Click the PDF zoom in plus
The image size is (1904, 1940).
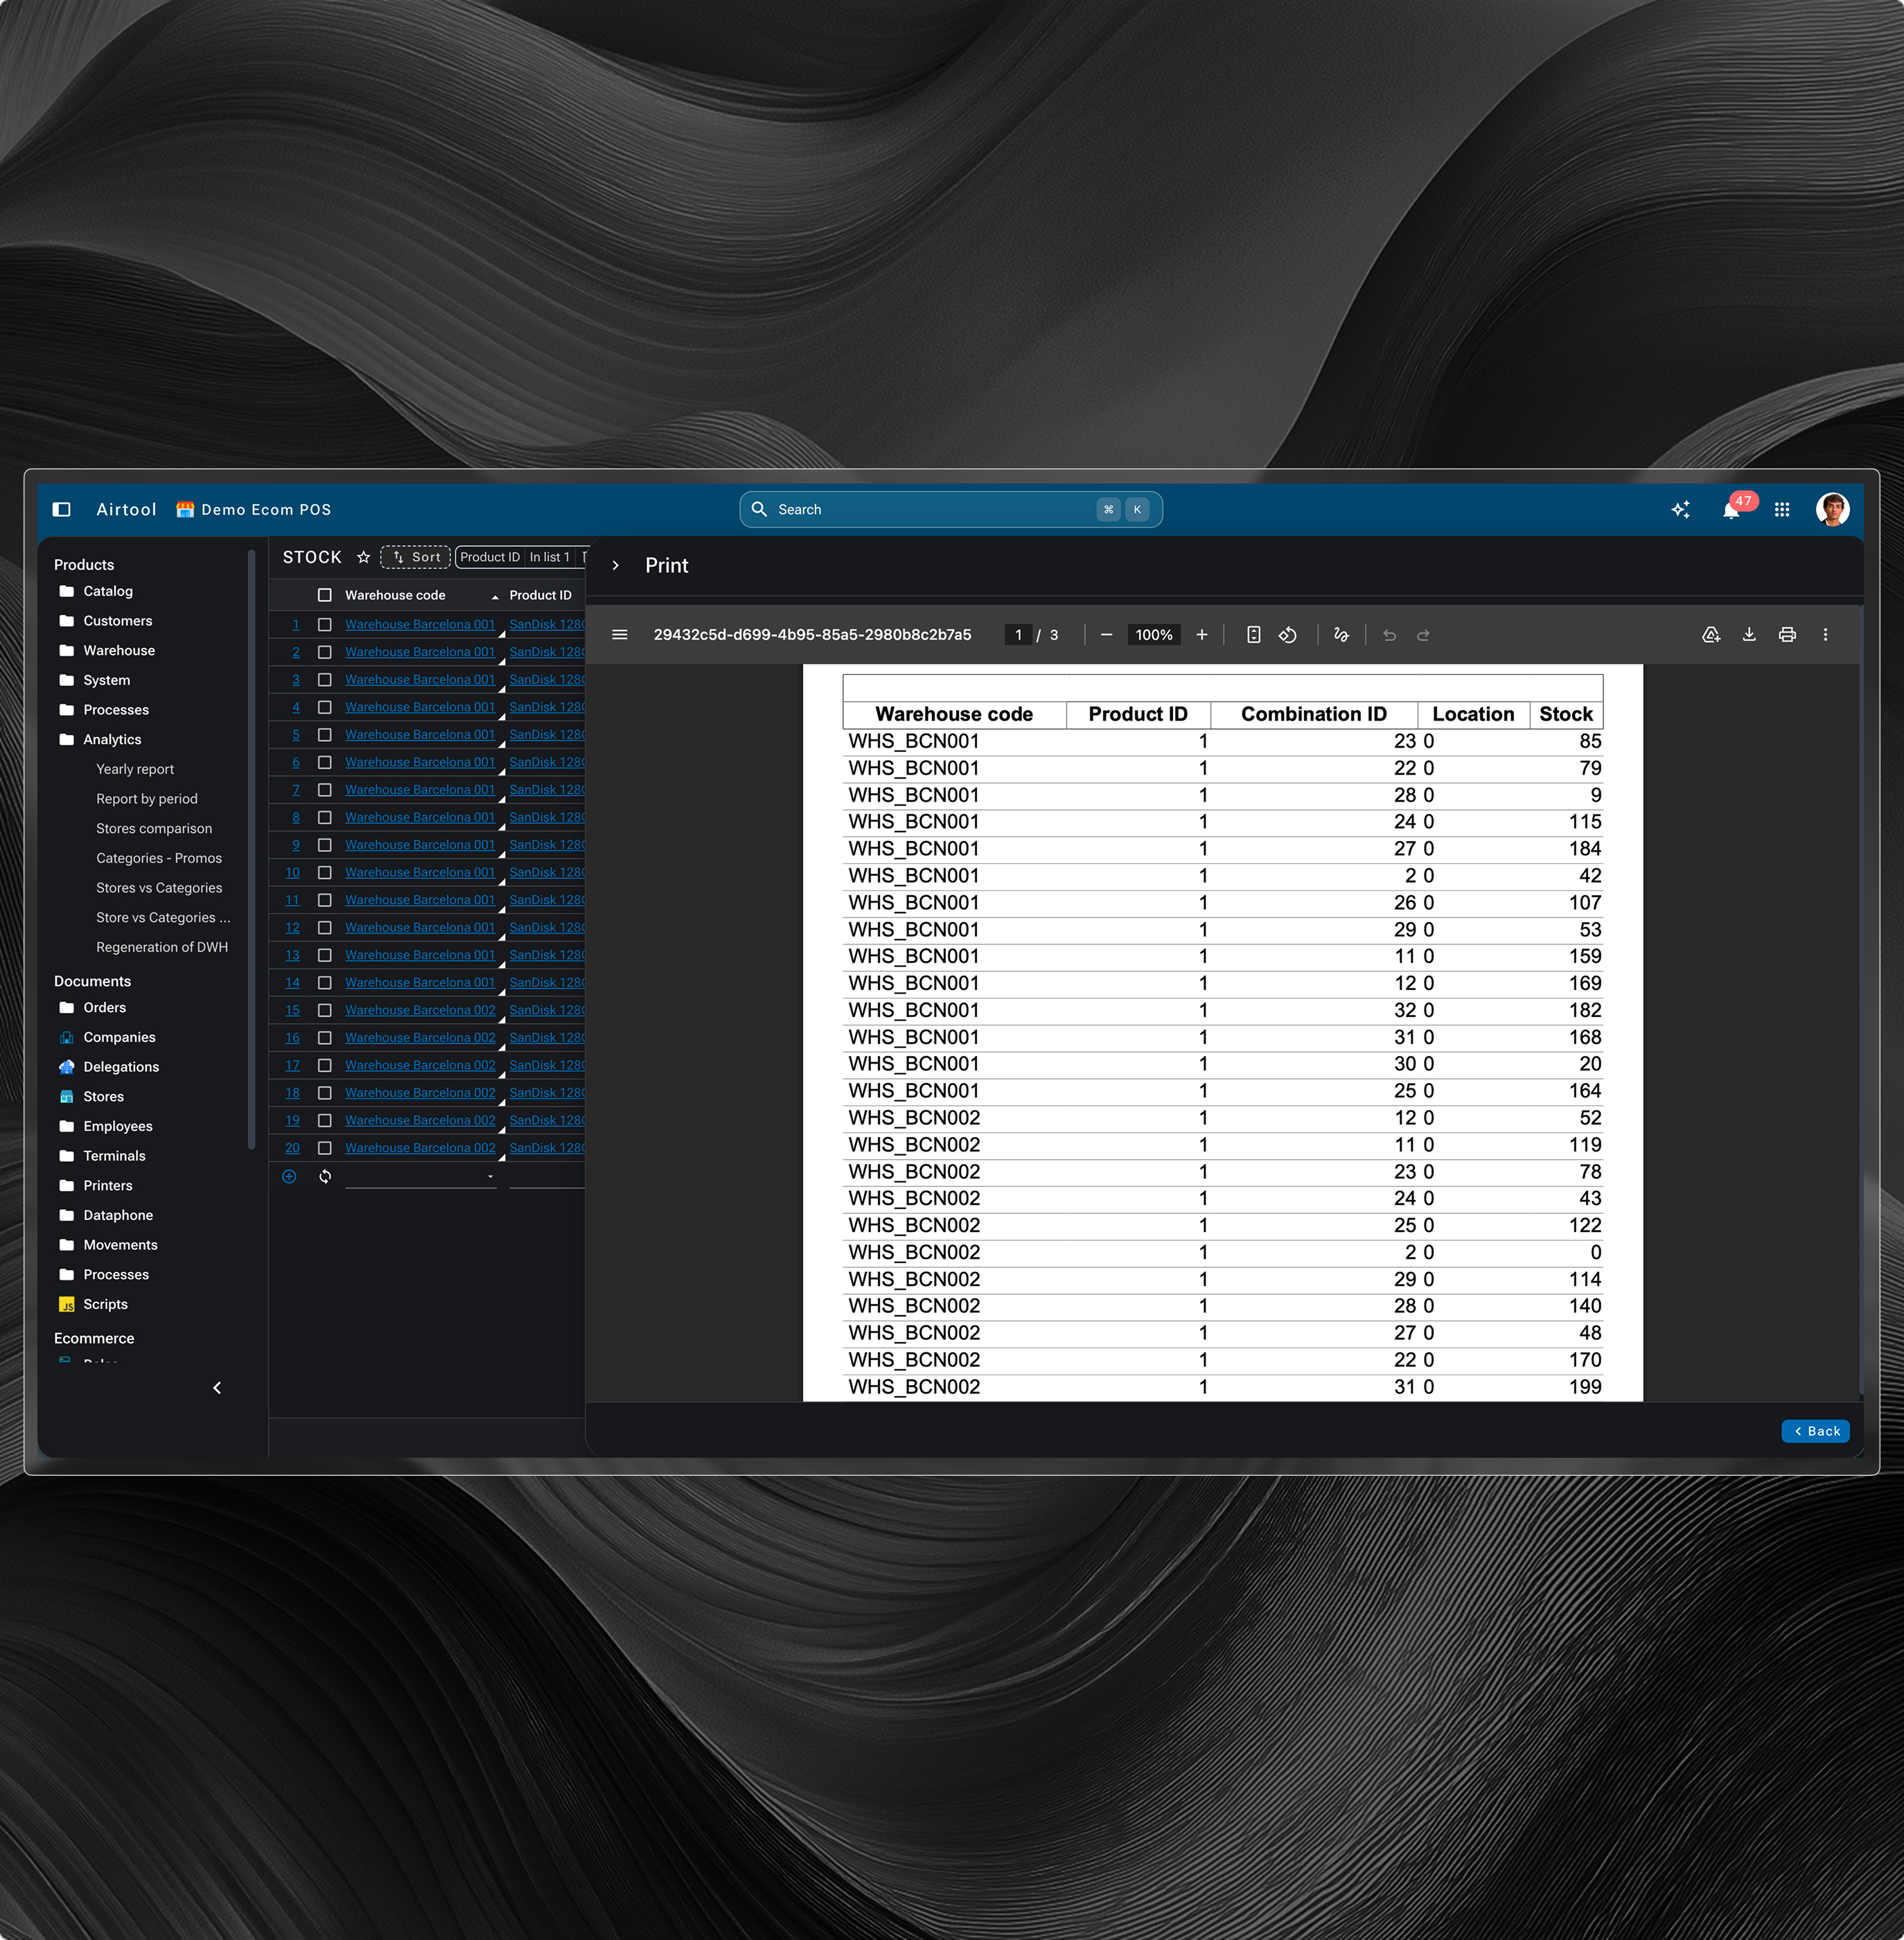1202,634
